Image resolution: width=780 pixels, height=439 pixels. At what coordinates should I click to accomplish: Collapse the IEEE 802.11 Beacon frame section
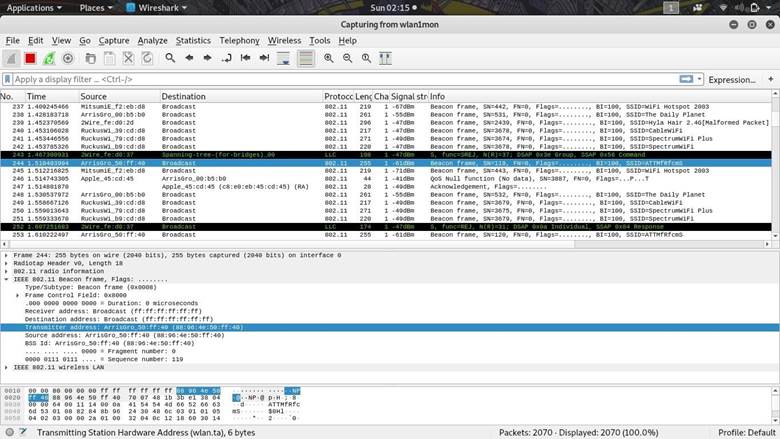7,277
